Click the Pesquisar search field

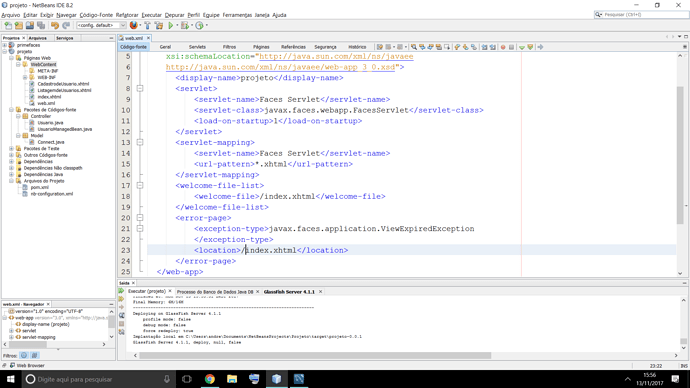[x=642, y=15]
